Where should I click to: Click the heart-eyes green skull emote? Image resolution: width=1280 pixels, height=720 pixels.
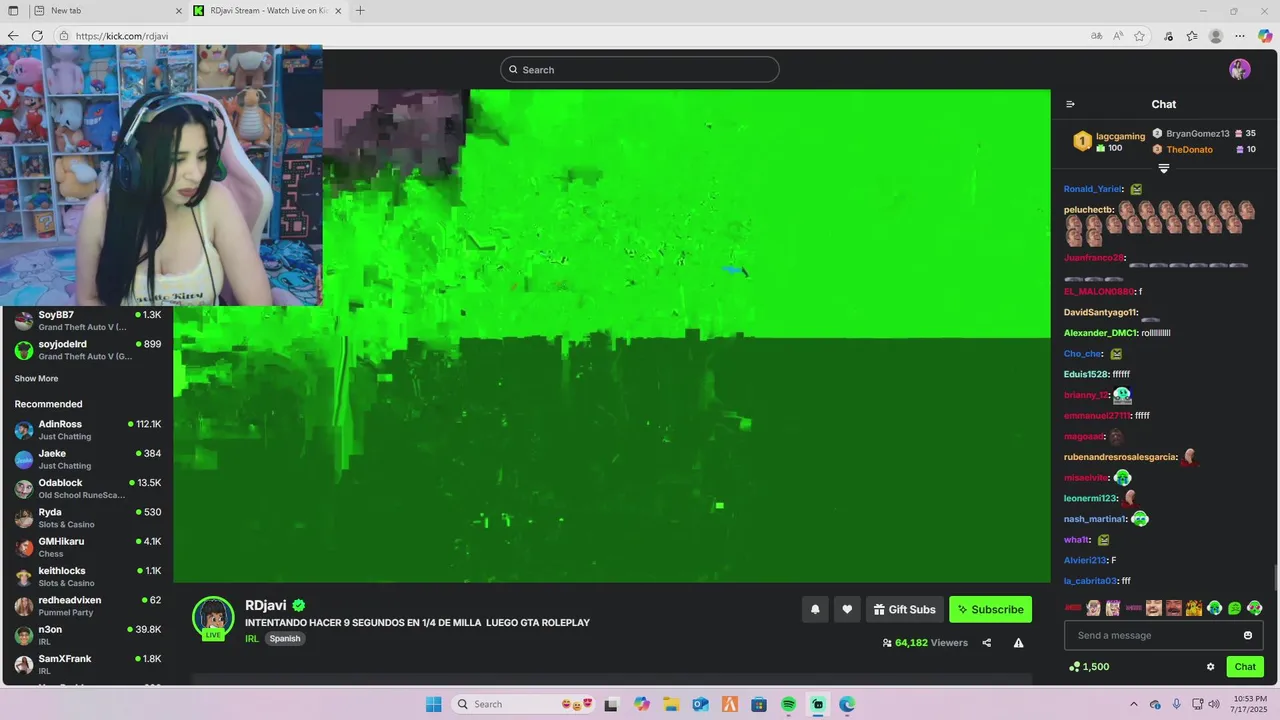pyautogui.click(x=1254, y=608)
